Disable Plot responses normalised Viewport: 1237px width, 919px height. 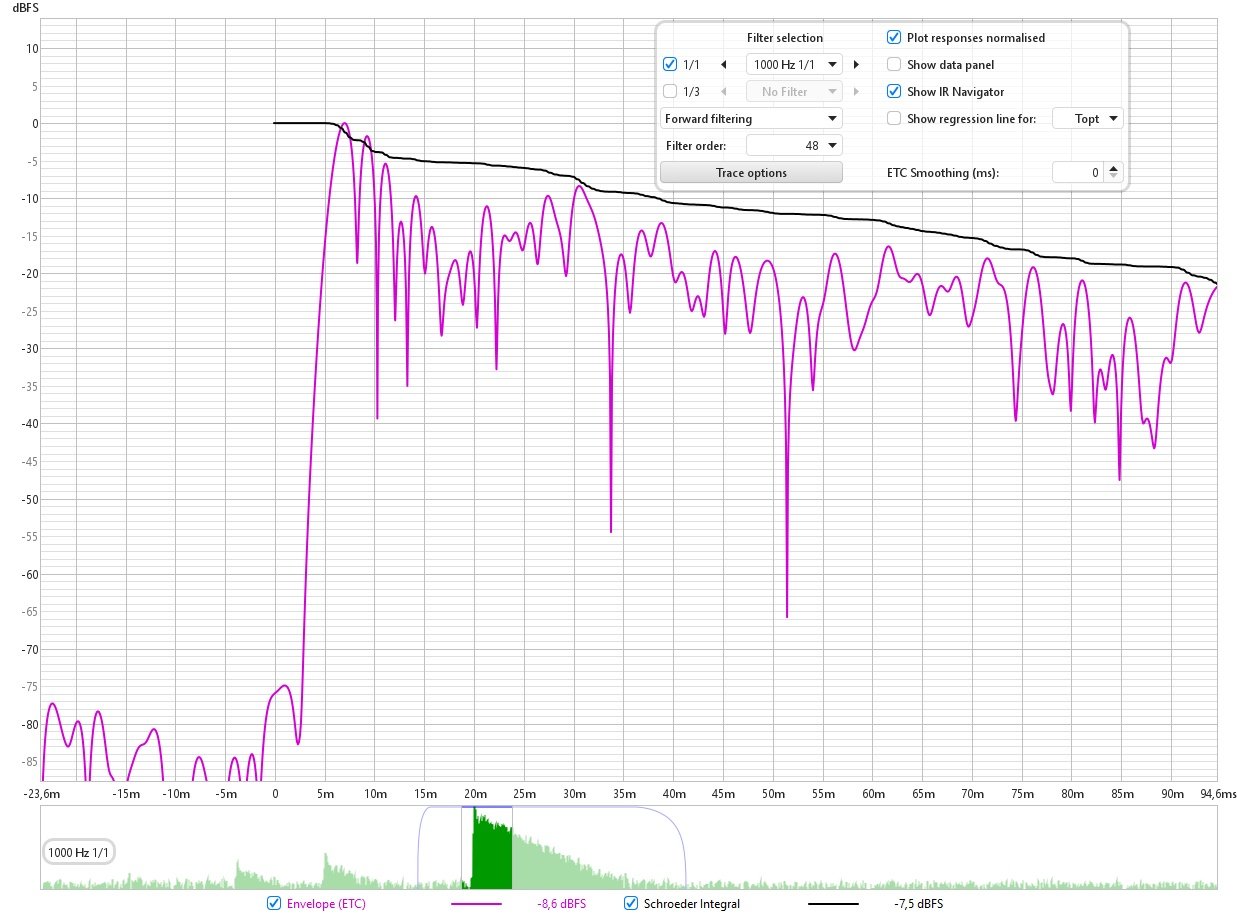pyautogui.click(x=894, y=38)
